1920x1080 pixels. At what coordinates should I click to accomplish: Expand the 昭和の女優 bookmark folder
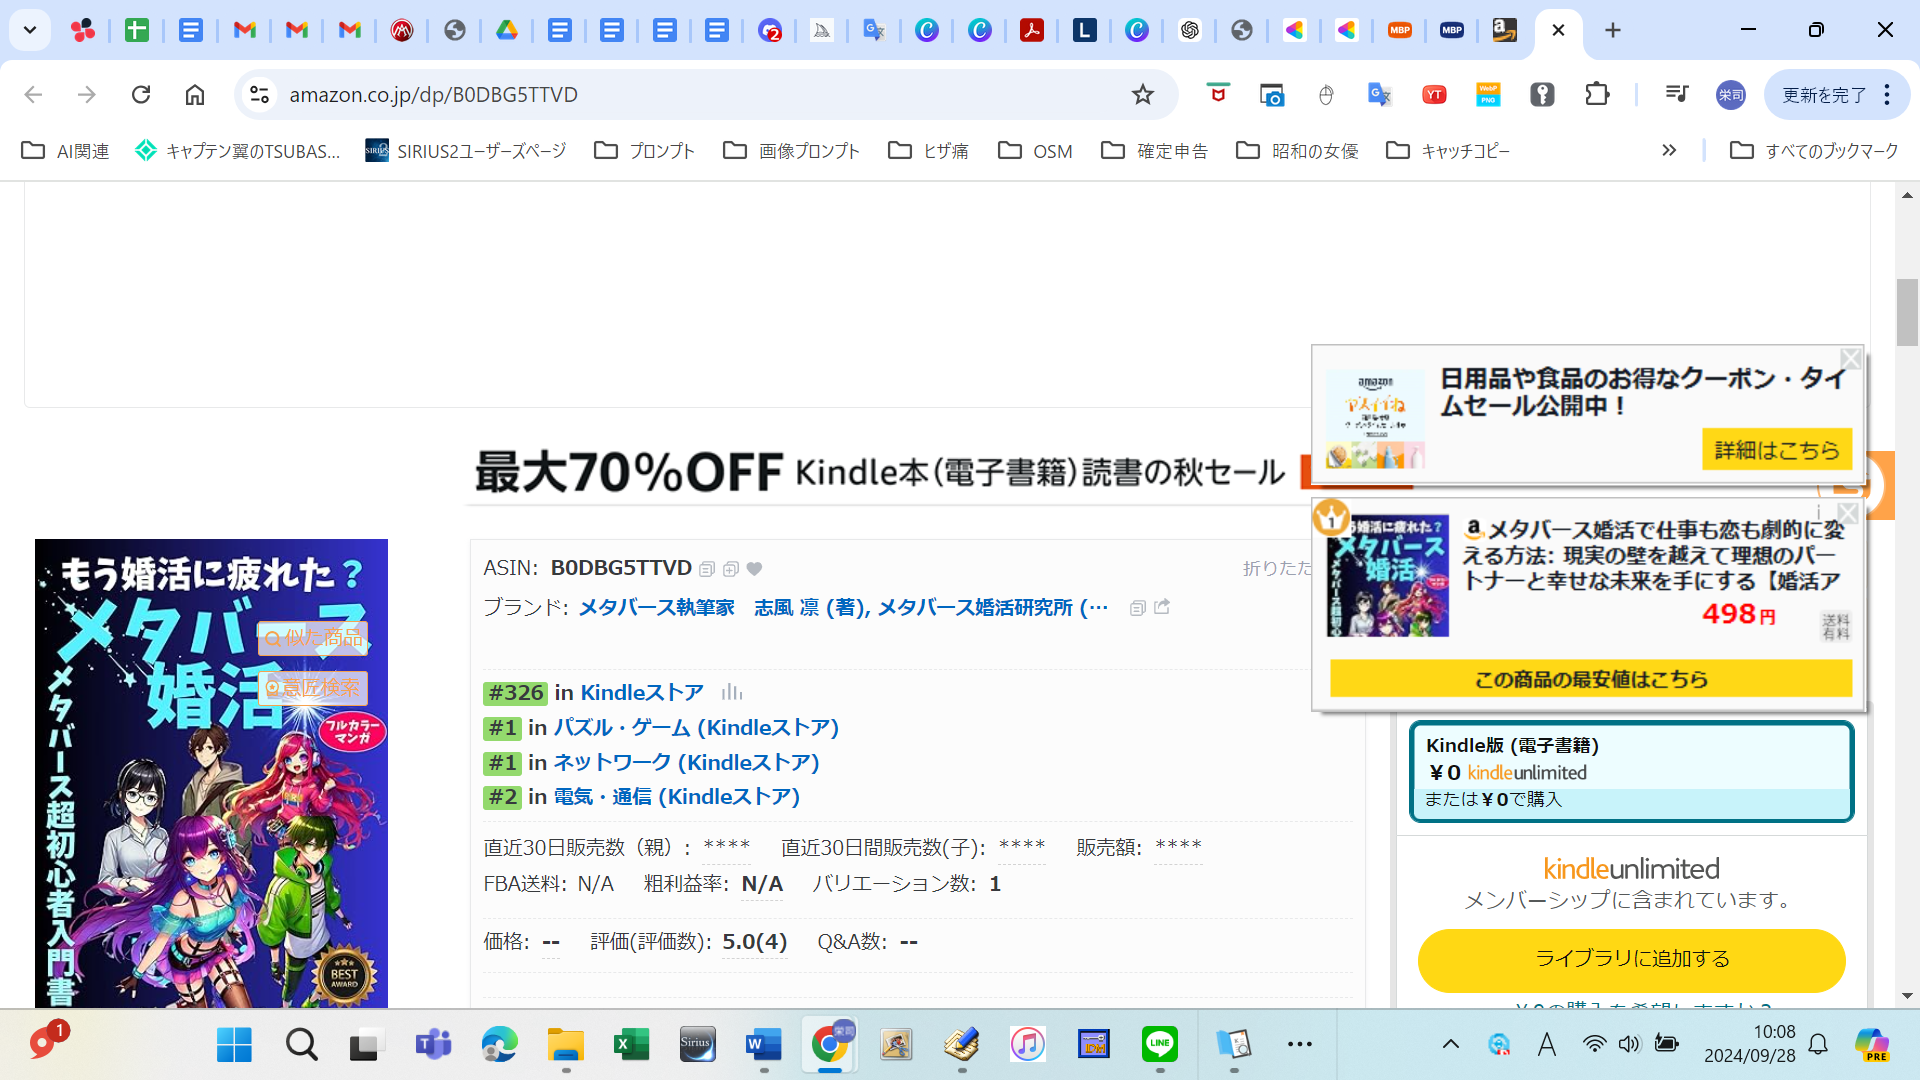[x=1297, y=150]
